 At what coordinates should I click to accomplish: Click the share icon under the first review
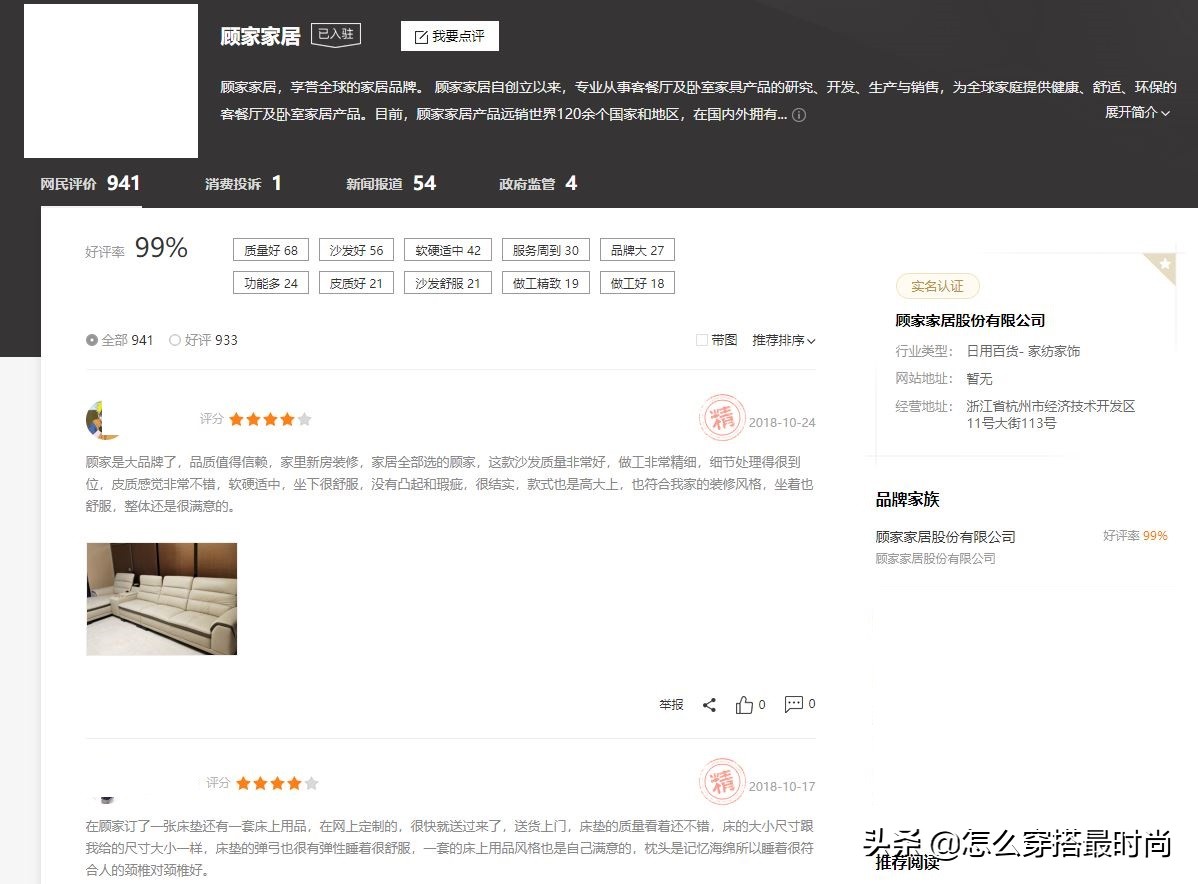pyautogui.click(x=710, y=704)
